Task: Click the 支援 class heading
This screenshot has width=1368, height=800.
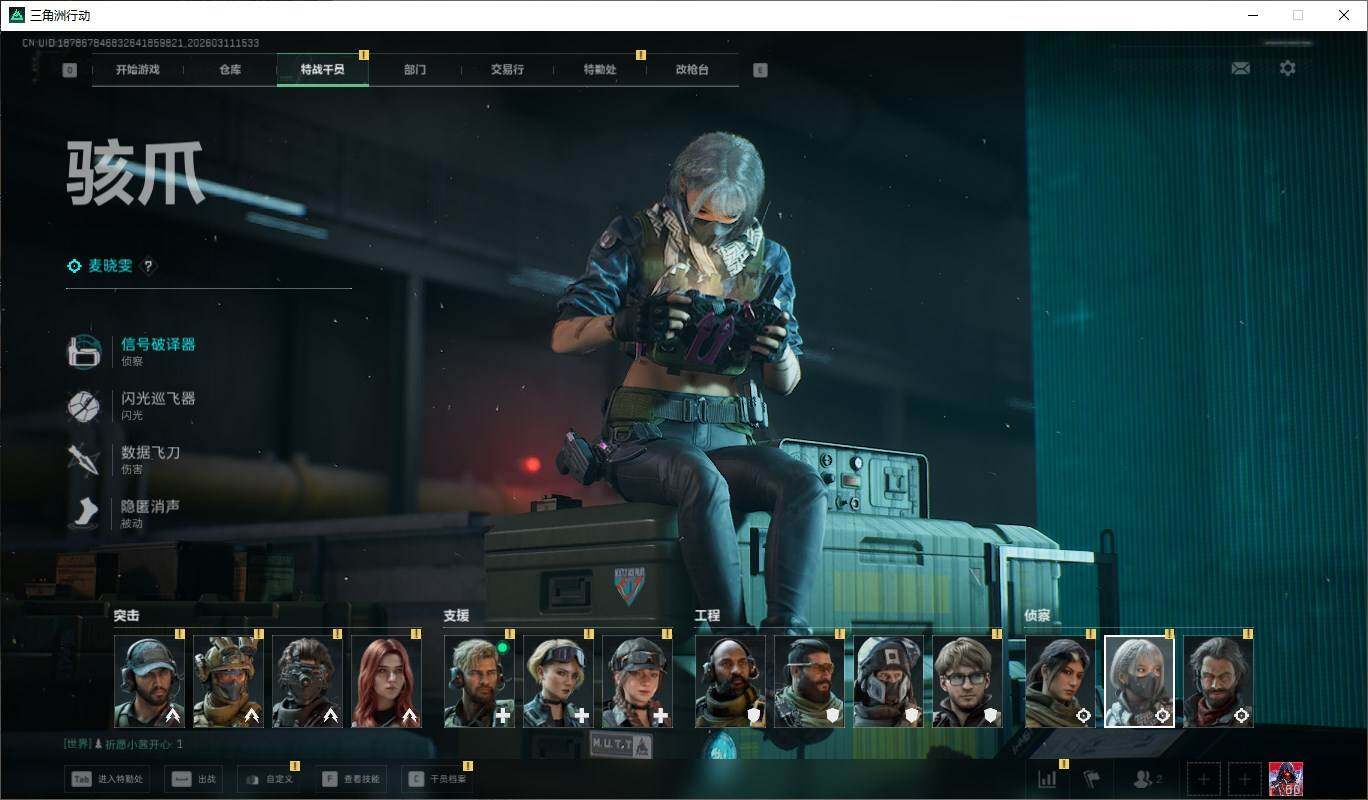Action: [x=457, y=616]
